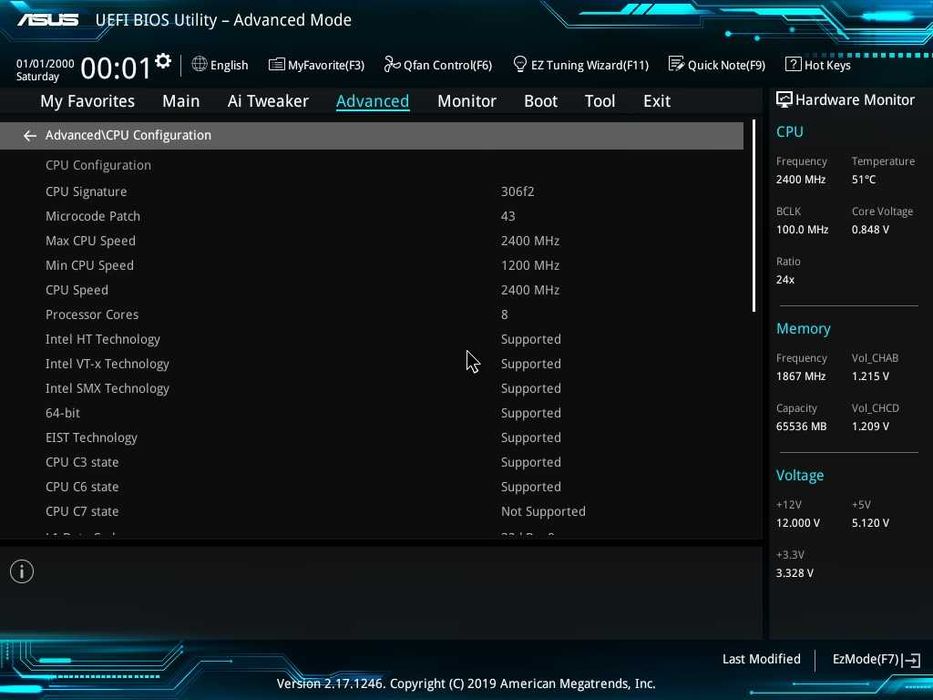Click the Advanced\CPU Configuration breadcrumb text
933x700 pixels.
pos(128,135)
